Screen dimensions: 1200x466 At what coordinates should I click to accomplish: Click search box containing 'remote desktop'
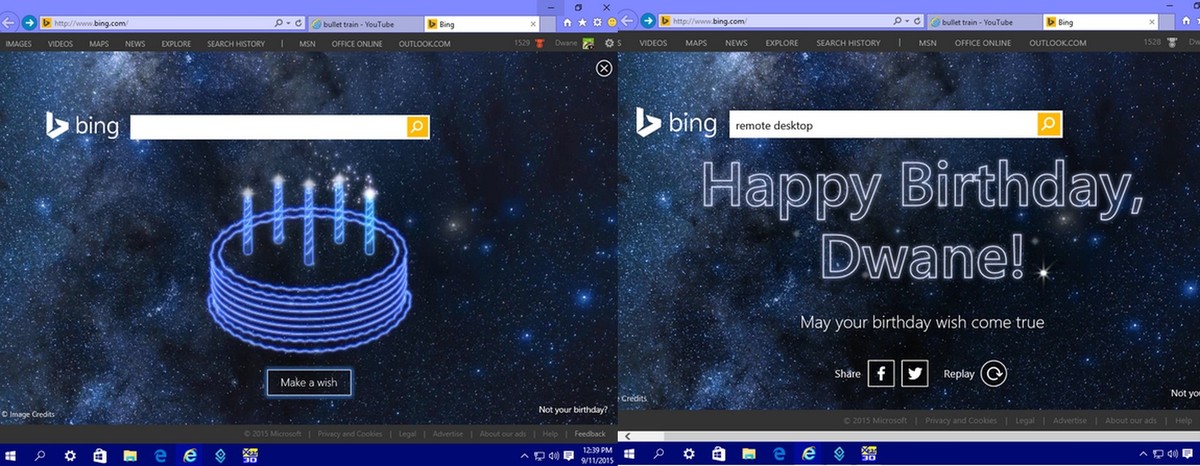tap(882, 124)
